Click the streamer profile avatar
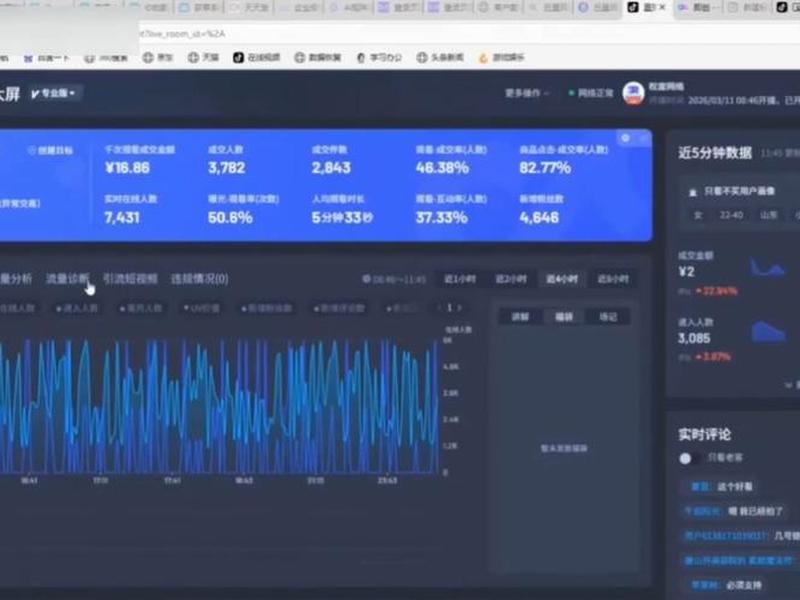The width and height of the screenshot is (800, 600). point(633,93)
